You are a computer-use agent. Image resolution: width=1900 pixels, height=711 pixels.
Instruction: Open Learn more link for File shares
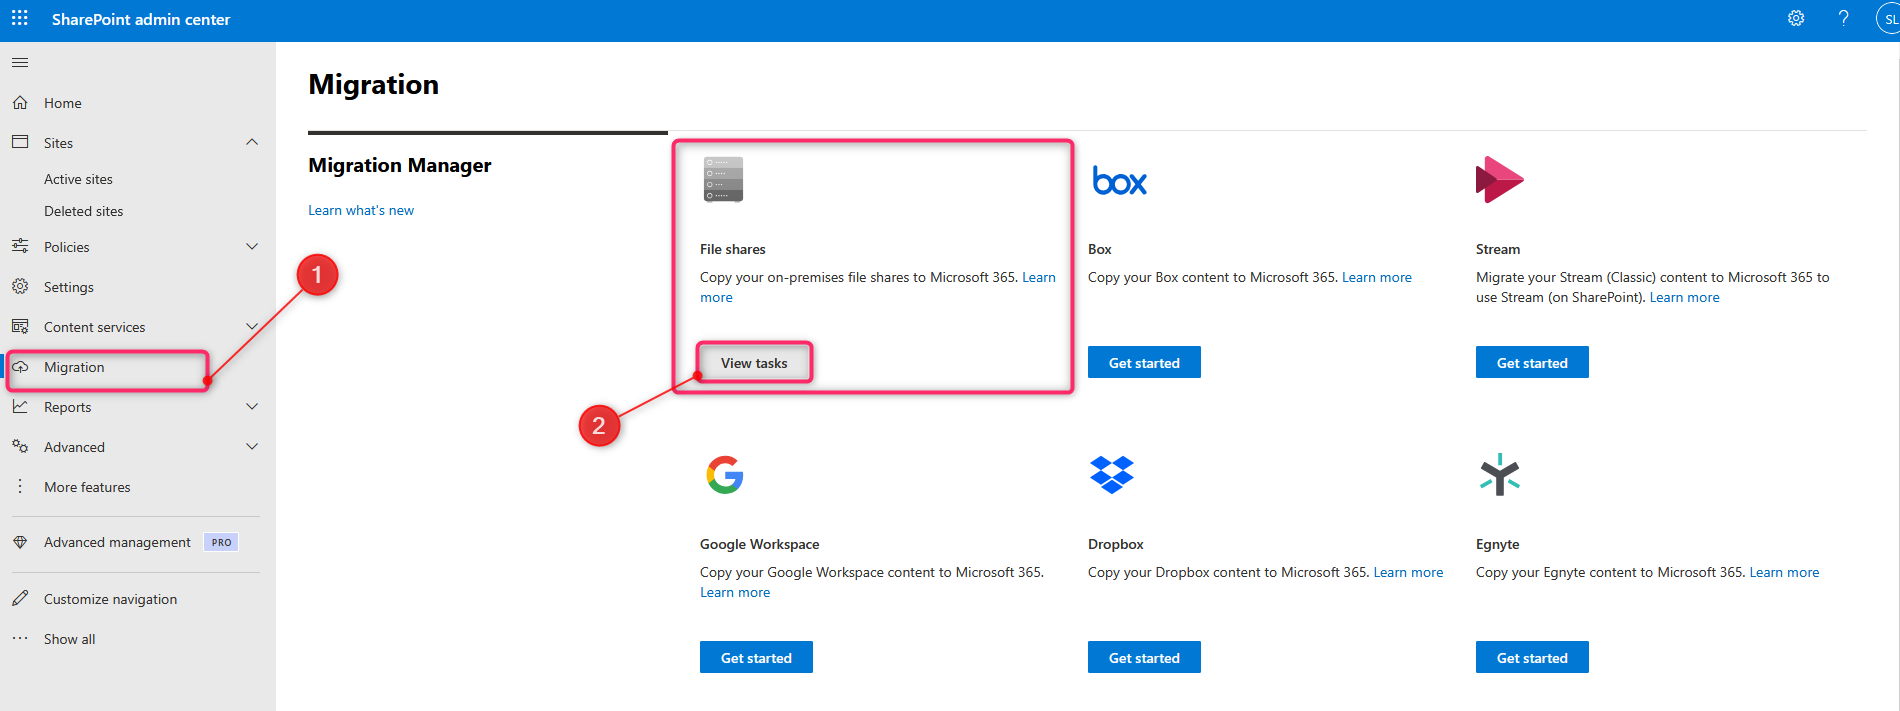[x=1038, y=277]
